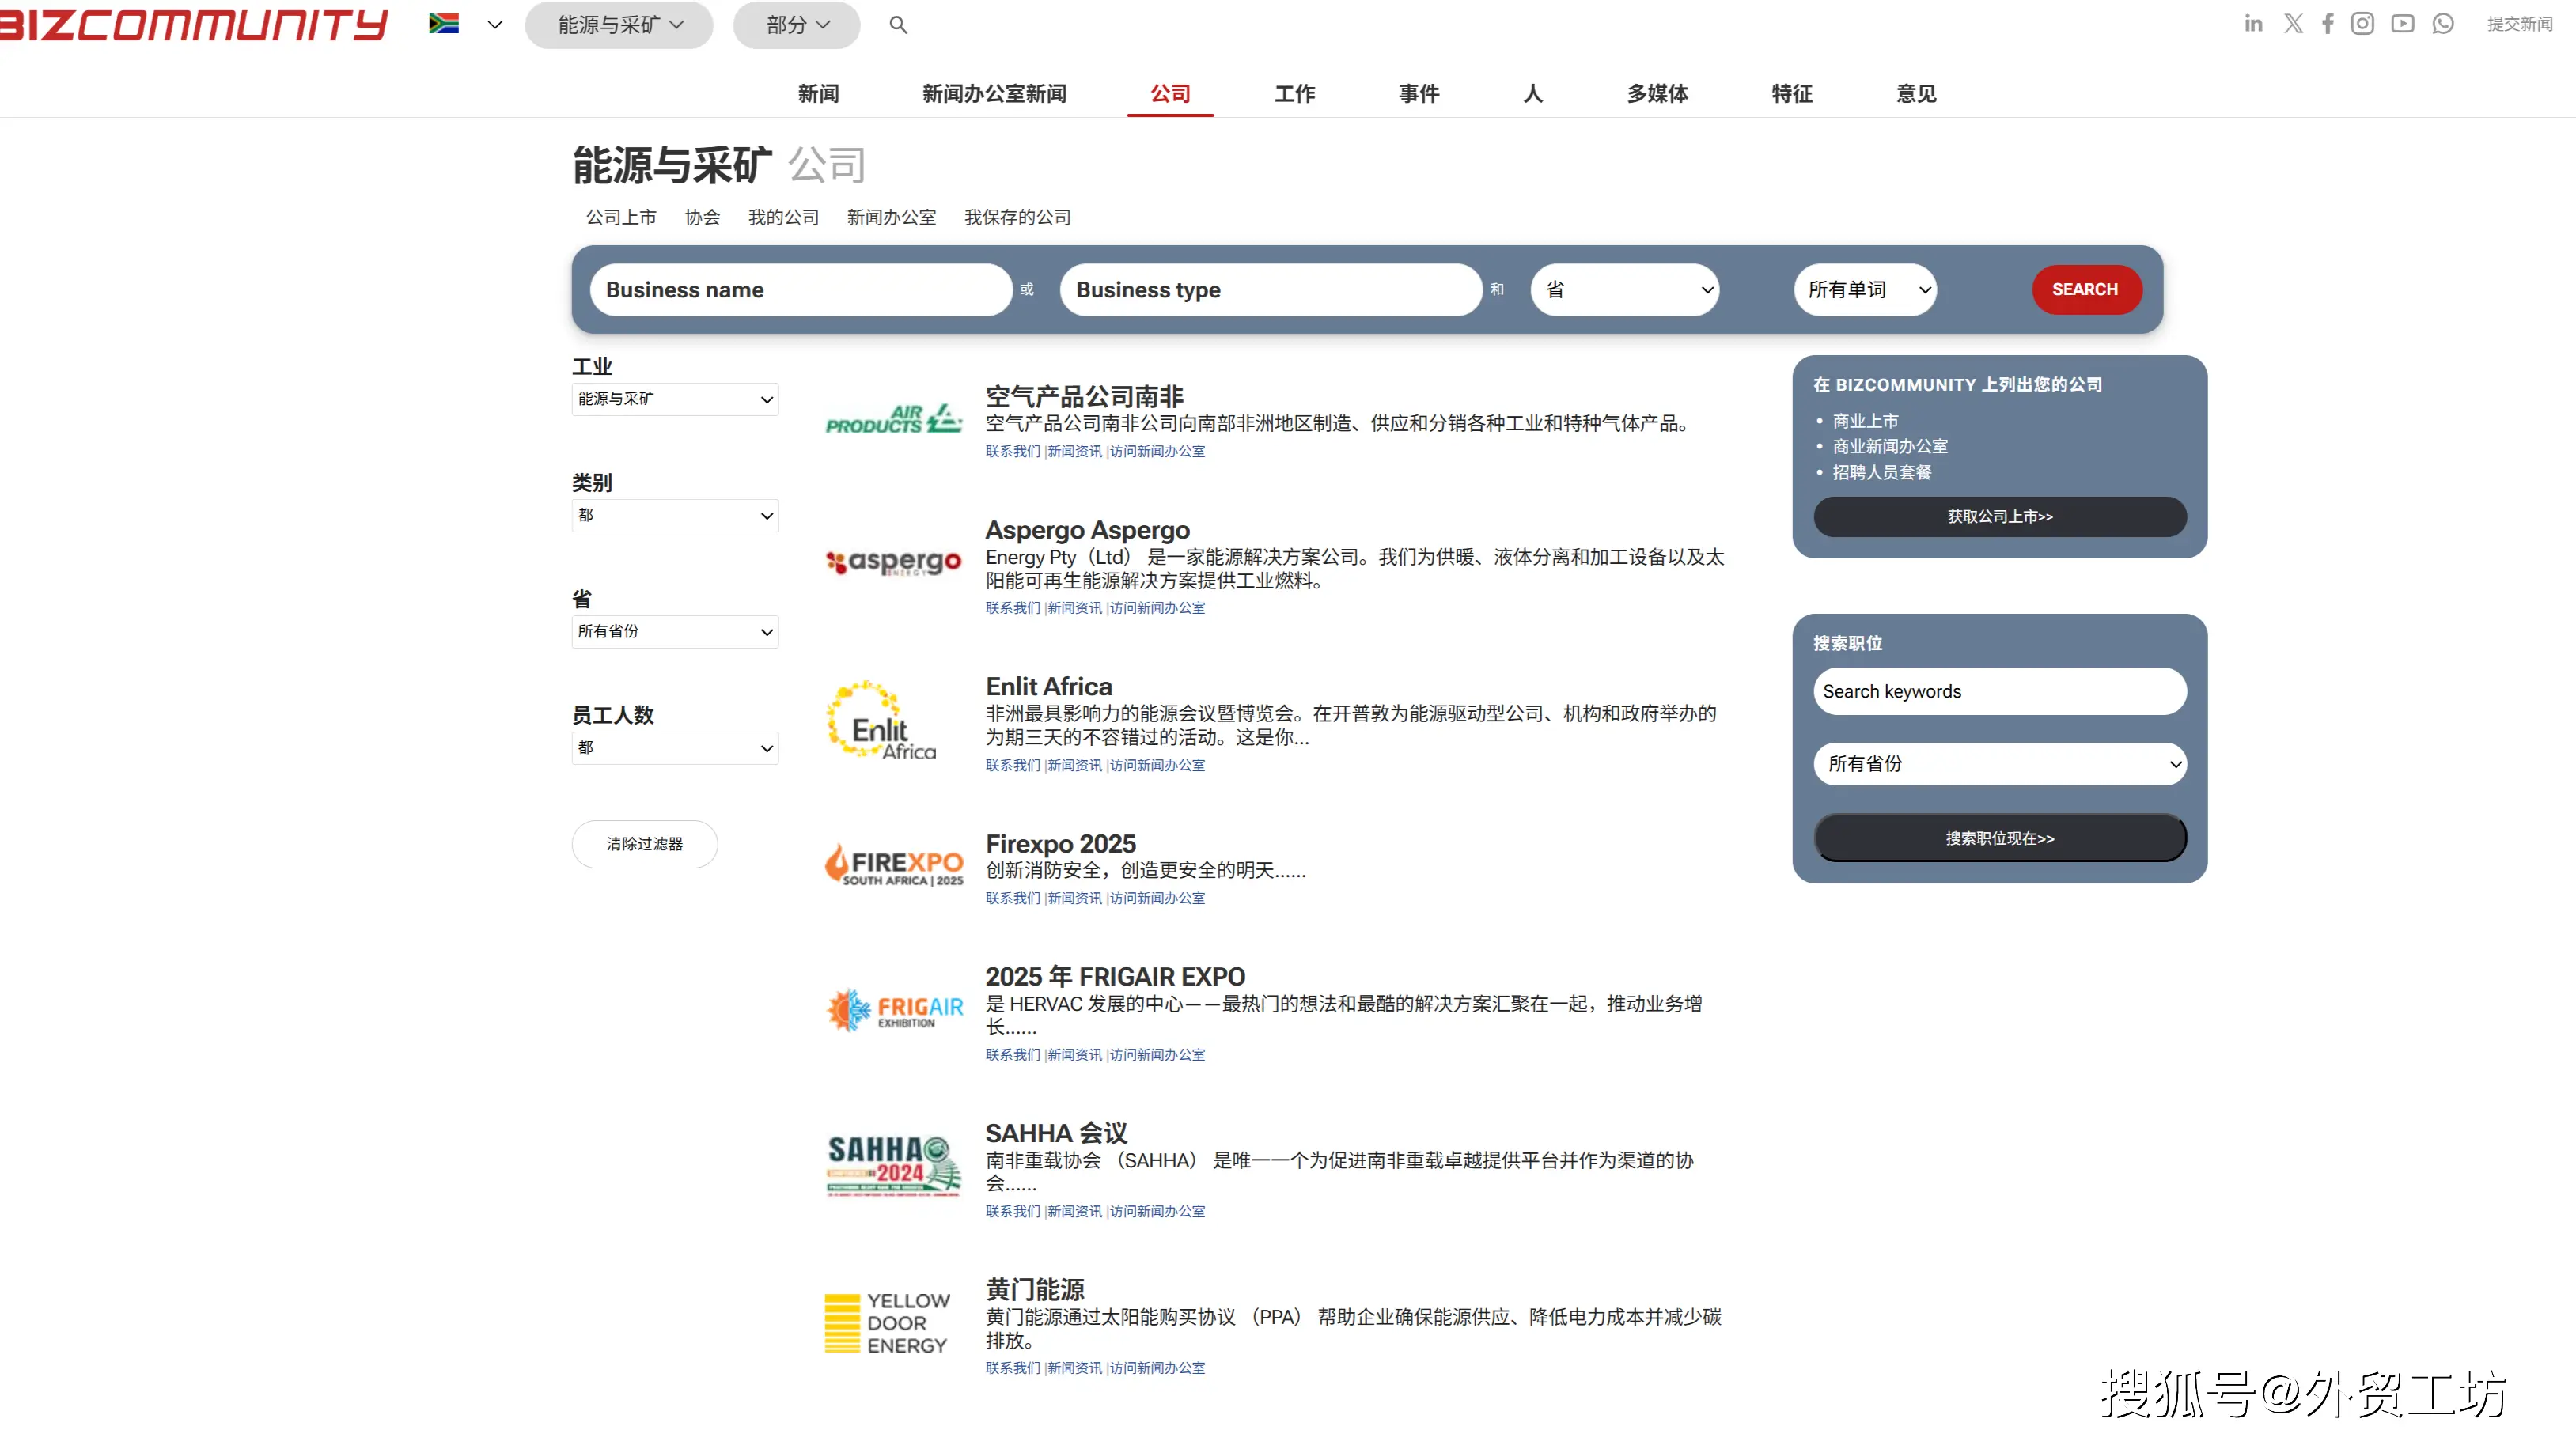2576x1449 pixels.
Task: Open the Aspergo Energy logo
Action: (x=893, y=562)
